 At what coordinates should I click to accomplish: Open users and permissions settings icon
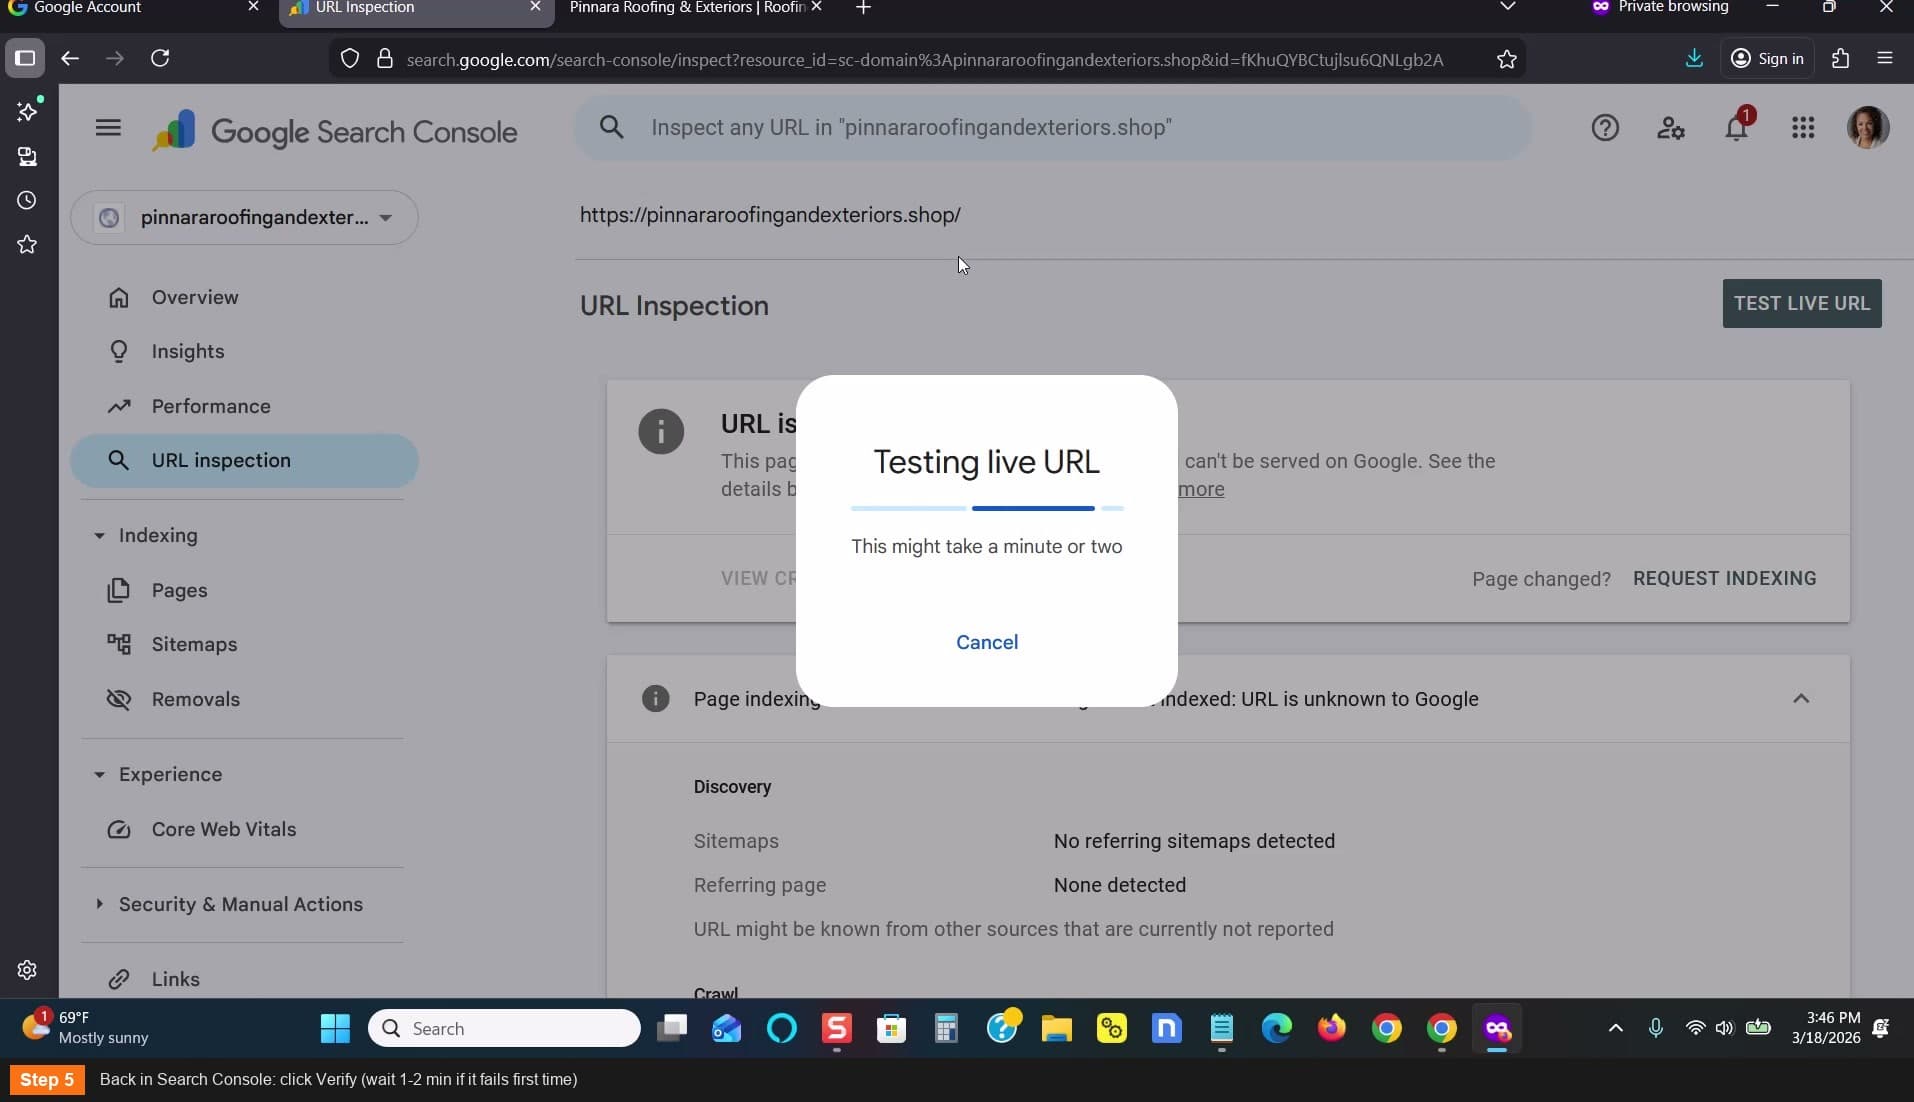tap(1671, 128)
